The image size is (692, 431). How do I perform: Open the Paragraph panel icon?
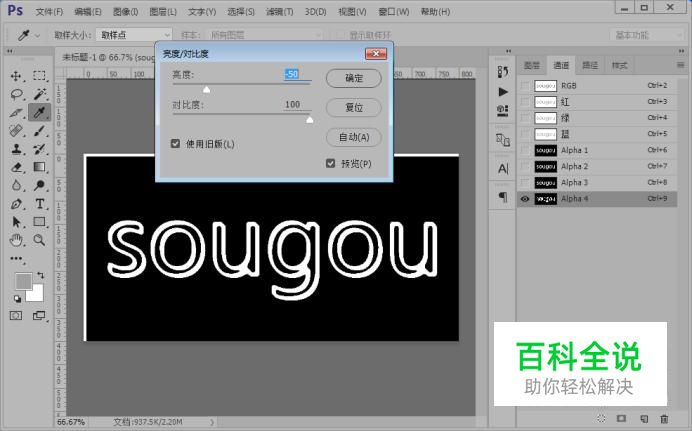pos(503,196)
